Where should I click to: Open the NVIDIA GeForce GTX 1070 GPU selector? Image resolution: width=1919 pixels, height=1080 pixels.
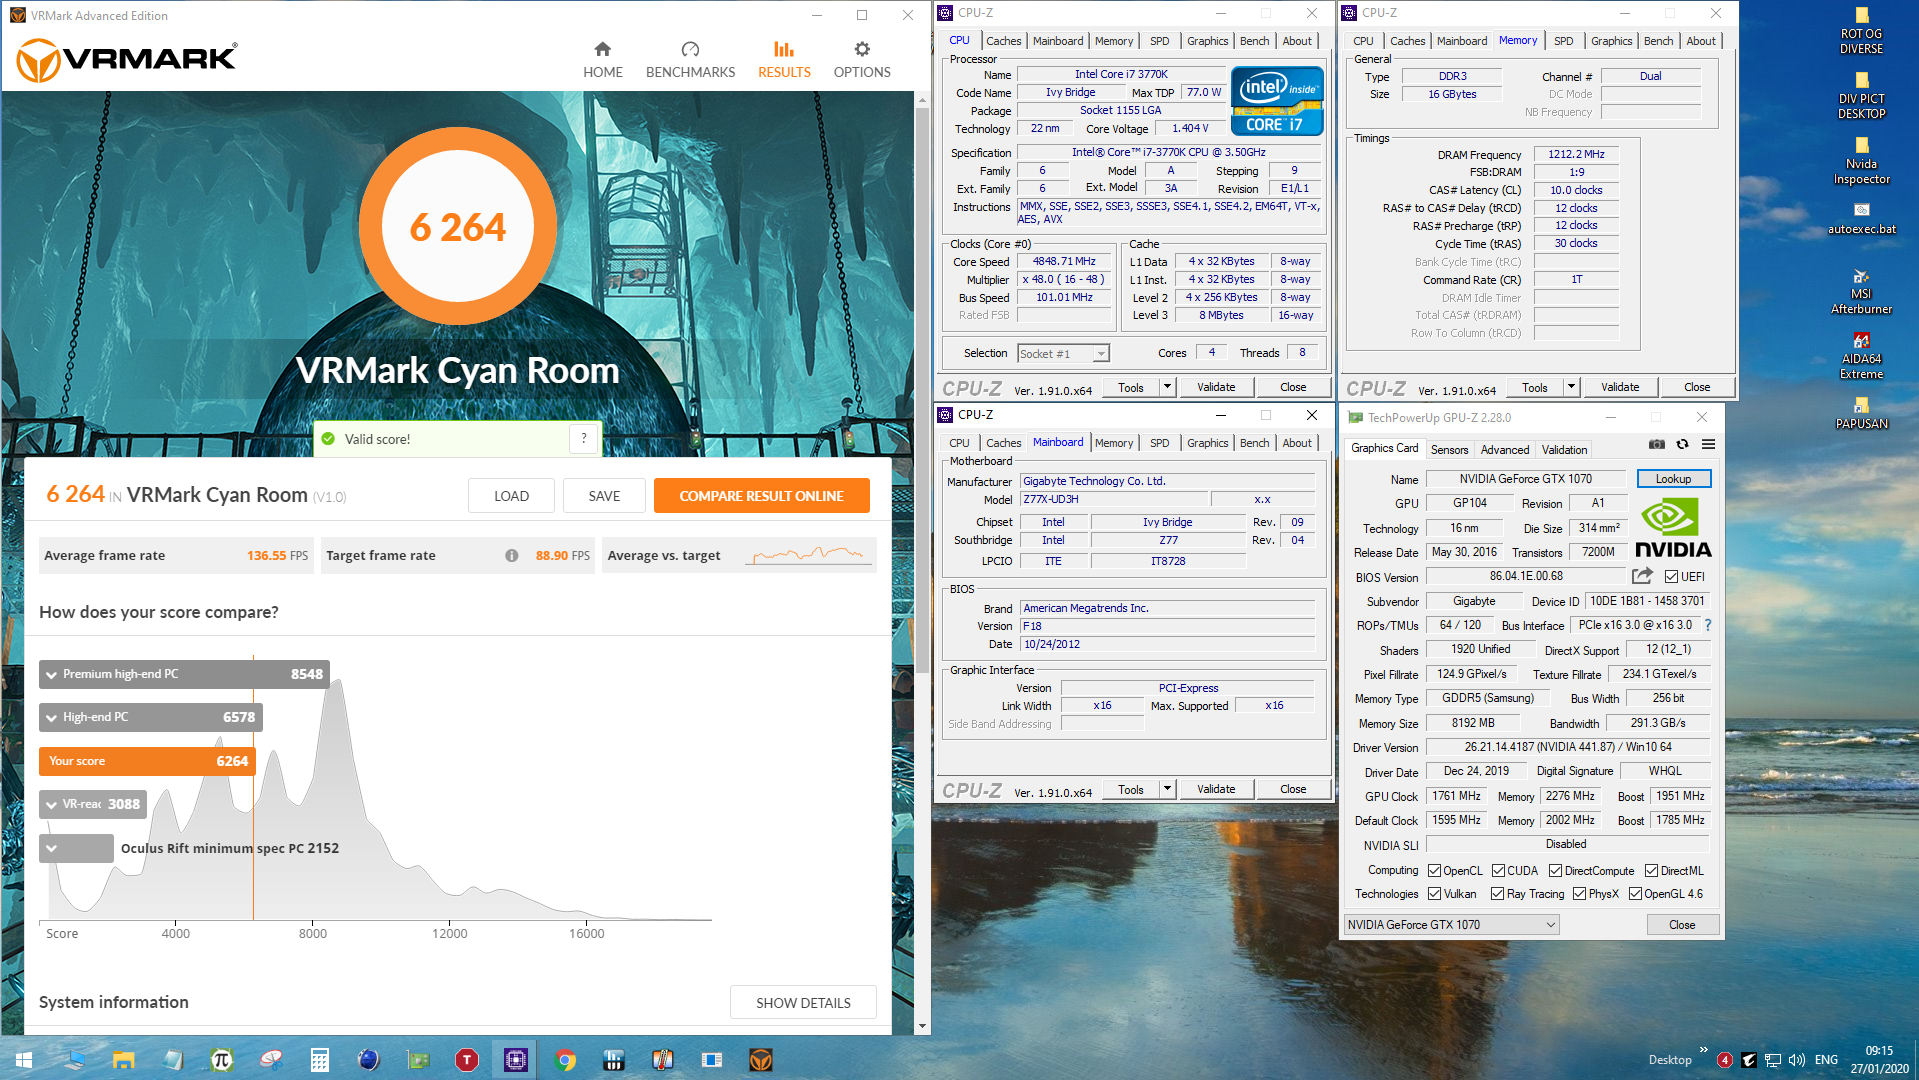pyautogui.click(x=1451, y=925)
